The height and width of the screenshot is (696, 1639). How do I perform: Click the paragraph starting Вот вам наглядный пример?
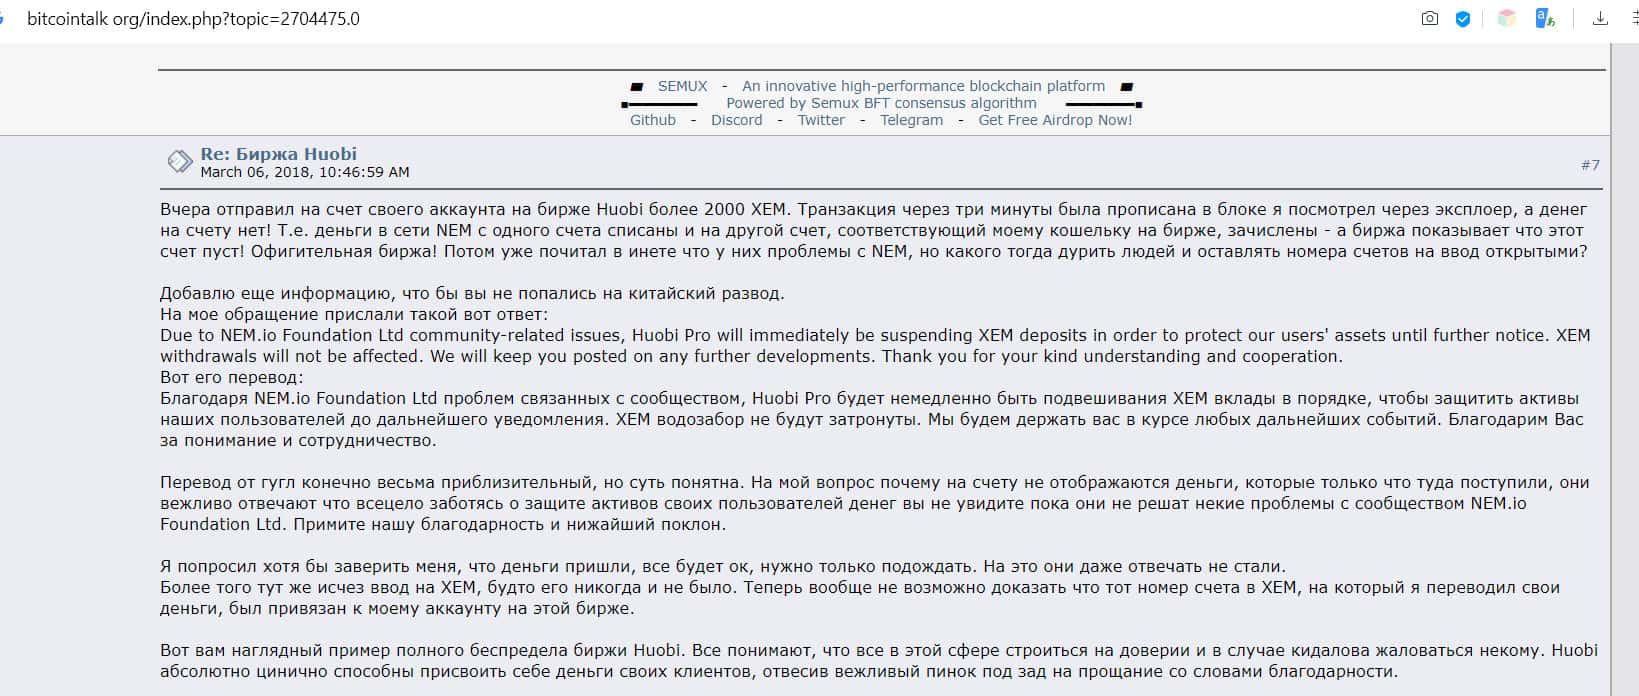click(879, 661)
